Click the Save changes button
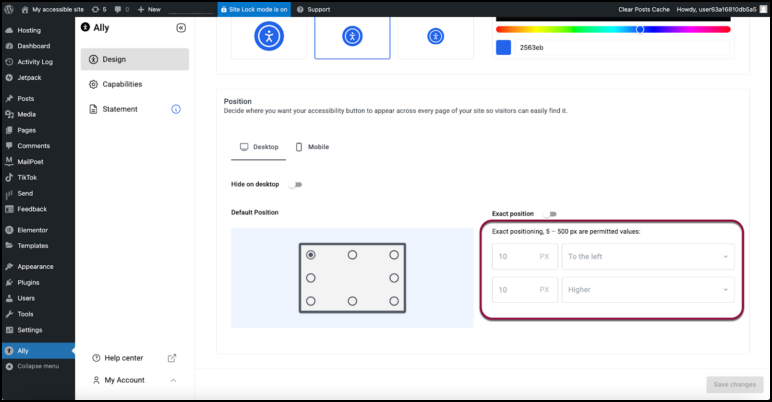772x402 pixels. 735,384
